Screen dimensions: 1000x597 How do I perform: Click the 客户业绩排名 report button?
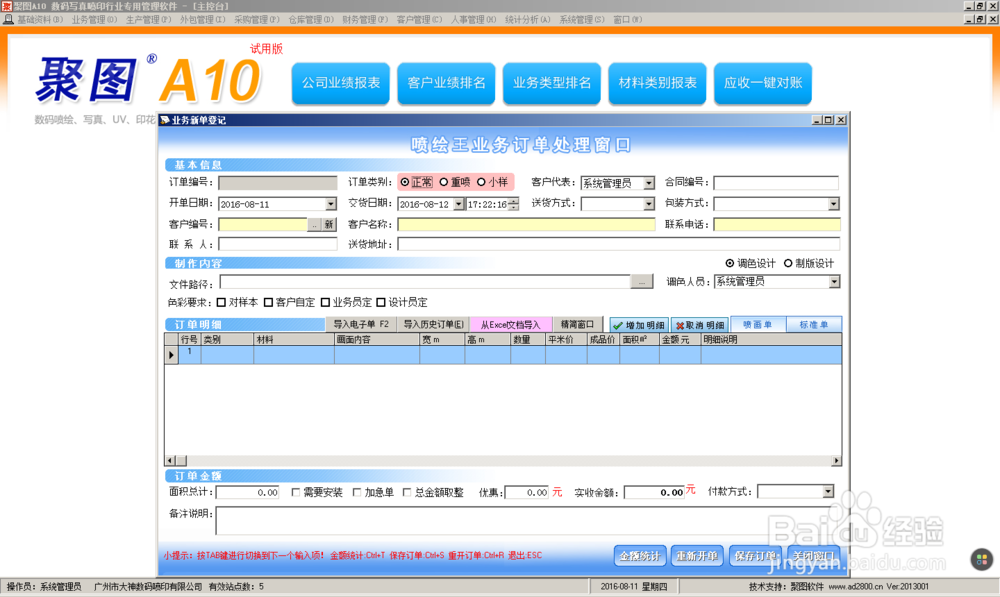point(445,84)
